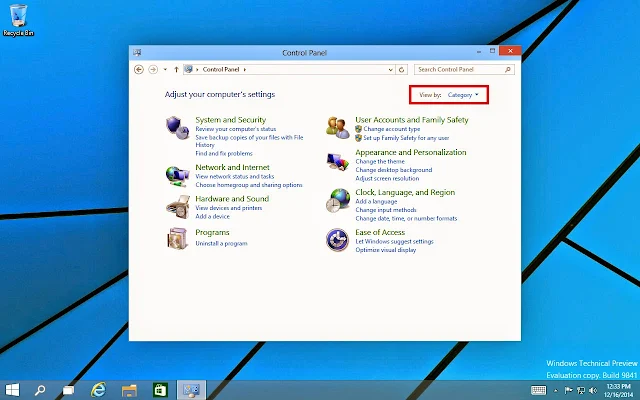Image resolution: width=640 pixels, height=400 pixels.
Task: Expand the chevron before the Control Panel breadcrumb
Action: (x=197, y=69)
